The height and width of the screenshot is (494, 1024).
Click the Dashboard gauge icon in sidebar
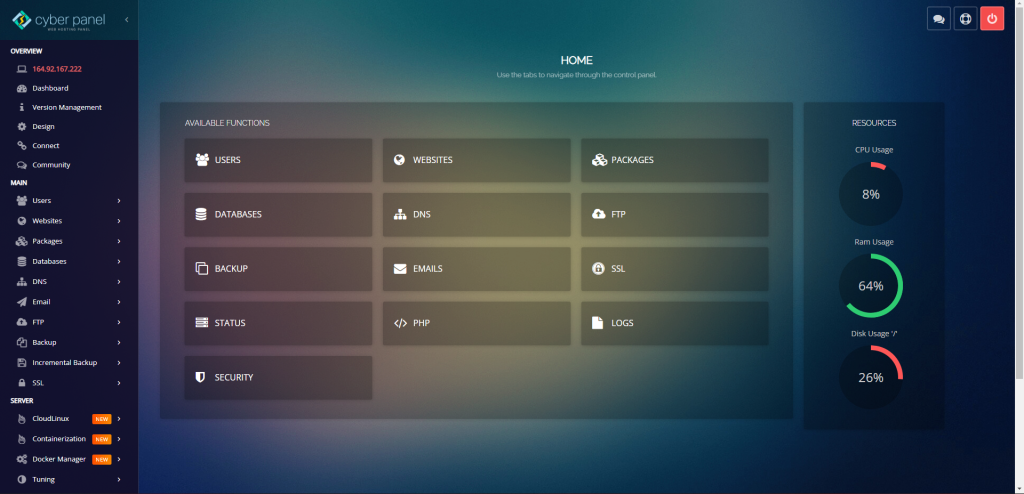(x=22, y=88)
